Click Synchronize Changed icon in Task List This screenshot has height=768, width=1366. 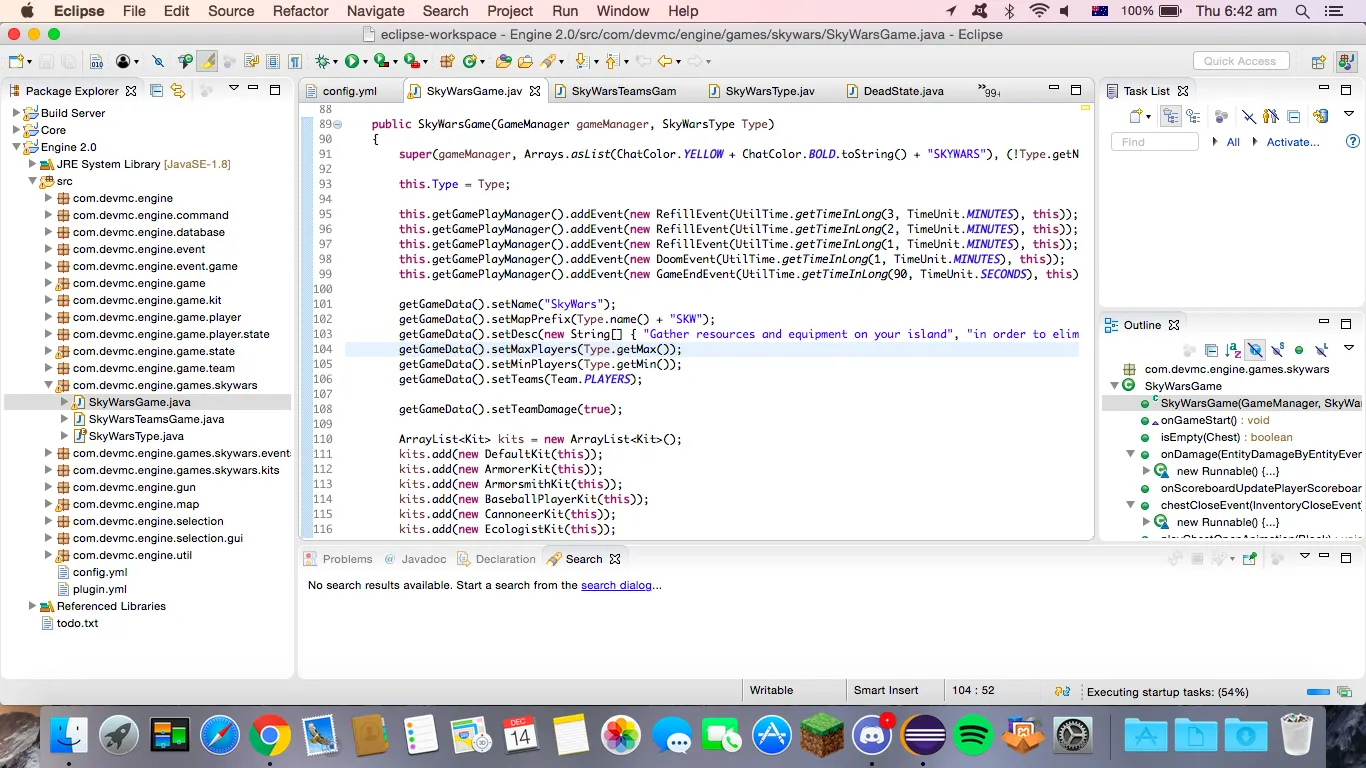(x=1321, y=116)
